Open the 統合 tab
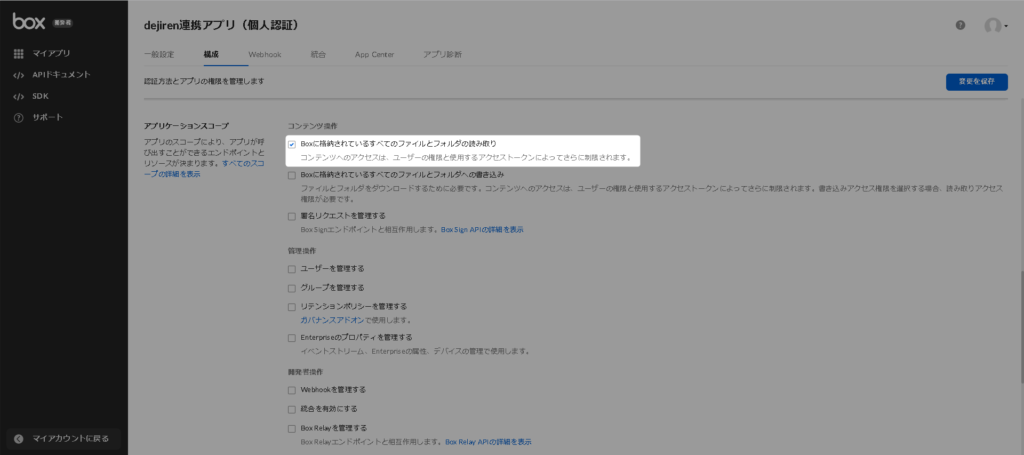This screenshot has height=455, width=1024. pyautogui.click(x=318, y=55)
